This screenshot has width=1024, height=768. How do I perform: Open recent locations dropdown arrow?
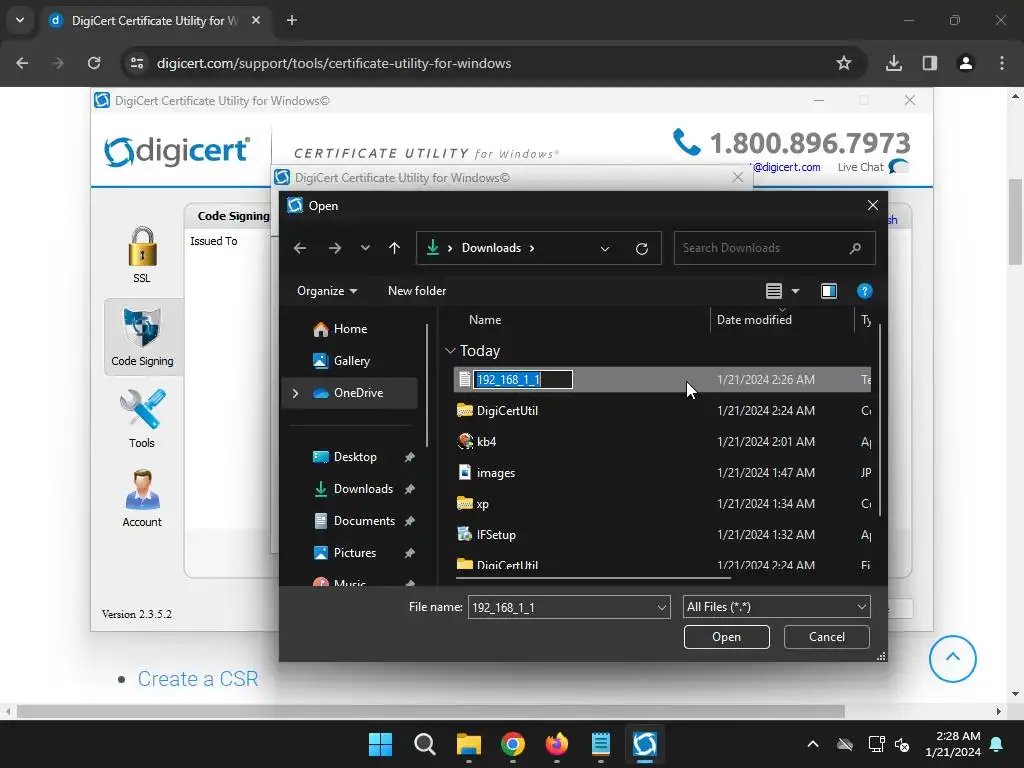pos(365,248)
